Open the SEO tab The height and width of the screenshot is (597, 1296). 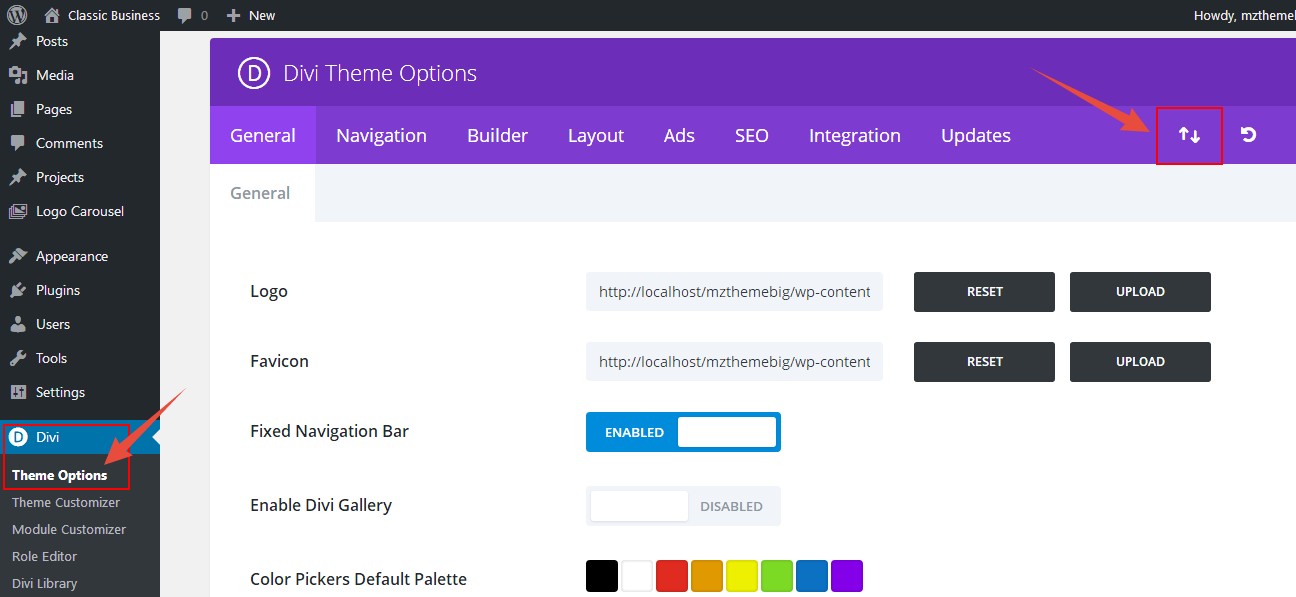pos(752,135)
